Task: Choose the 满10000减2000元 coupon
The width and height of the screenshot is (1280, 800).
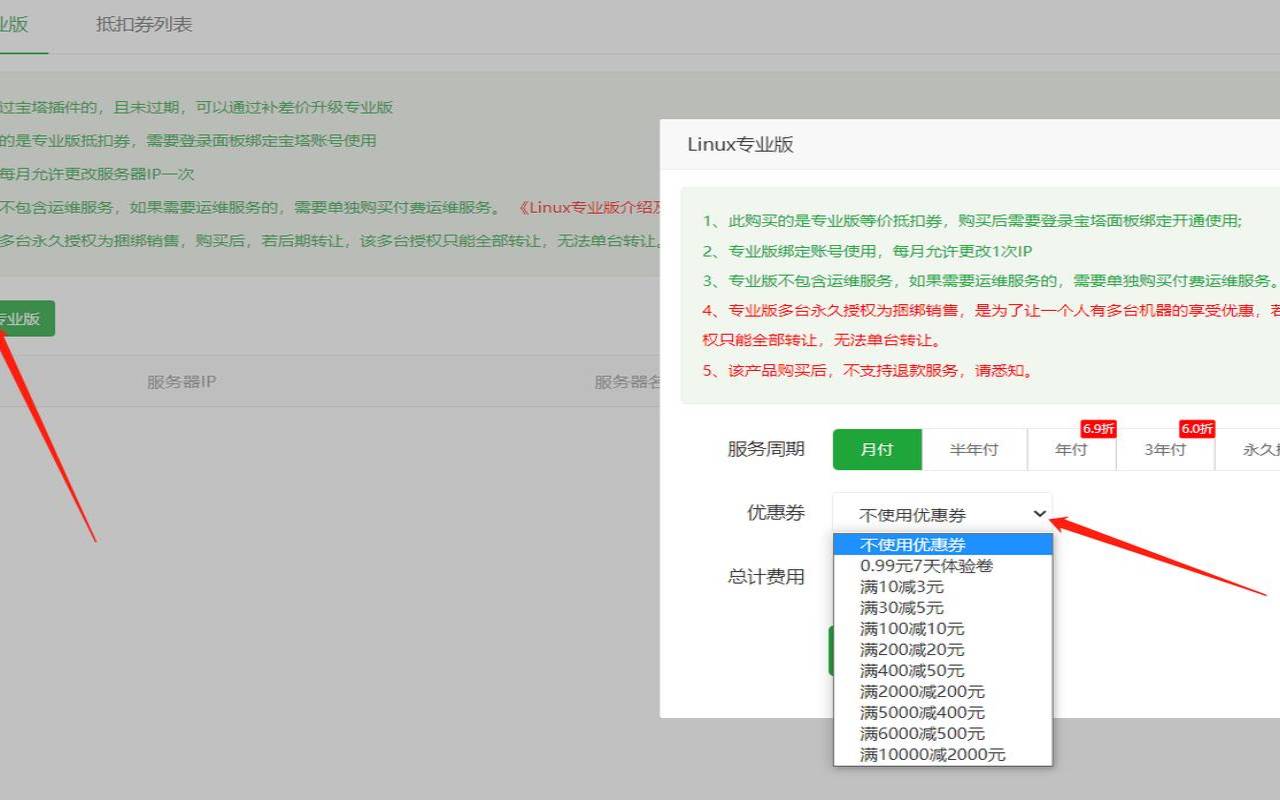Action: [x=943, y=754]
